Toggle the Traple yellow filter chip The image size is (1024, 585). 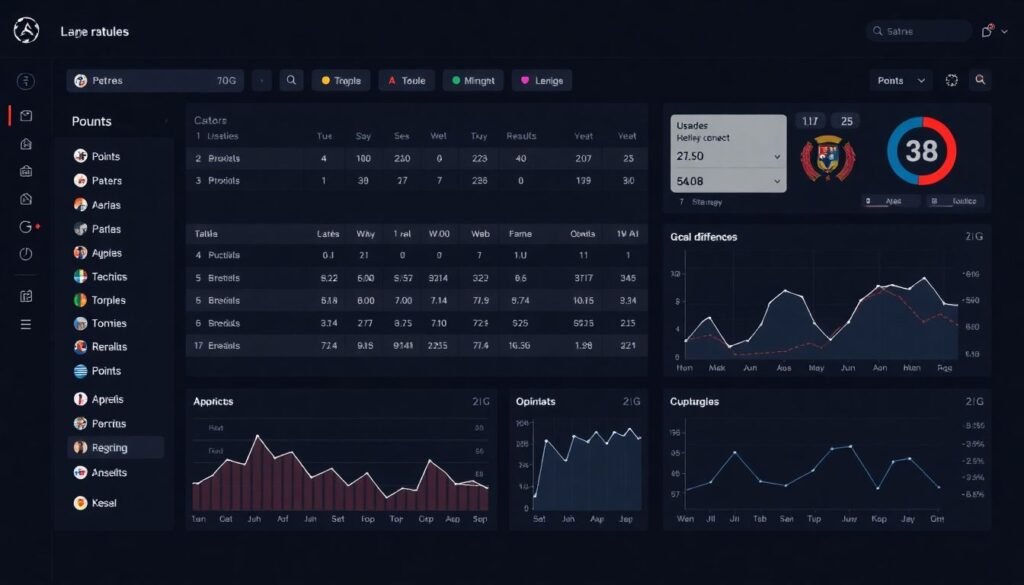(340, 81)
